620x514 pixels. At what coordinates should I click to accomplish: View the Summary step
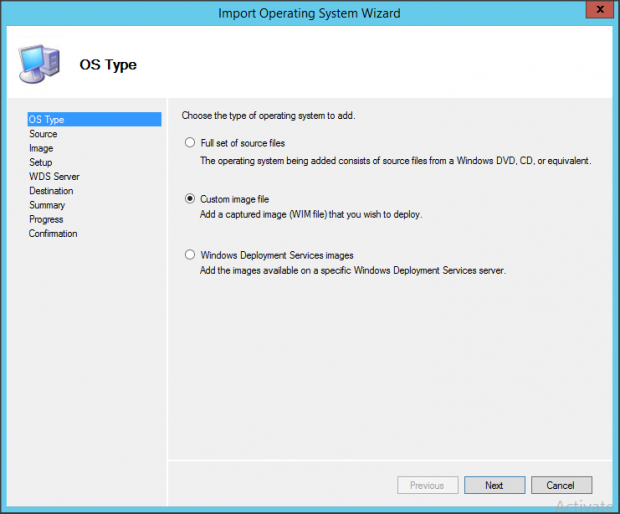(x=47, y=205)
